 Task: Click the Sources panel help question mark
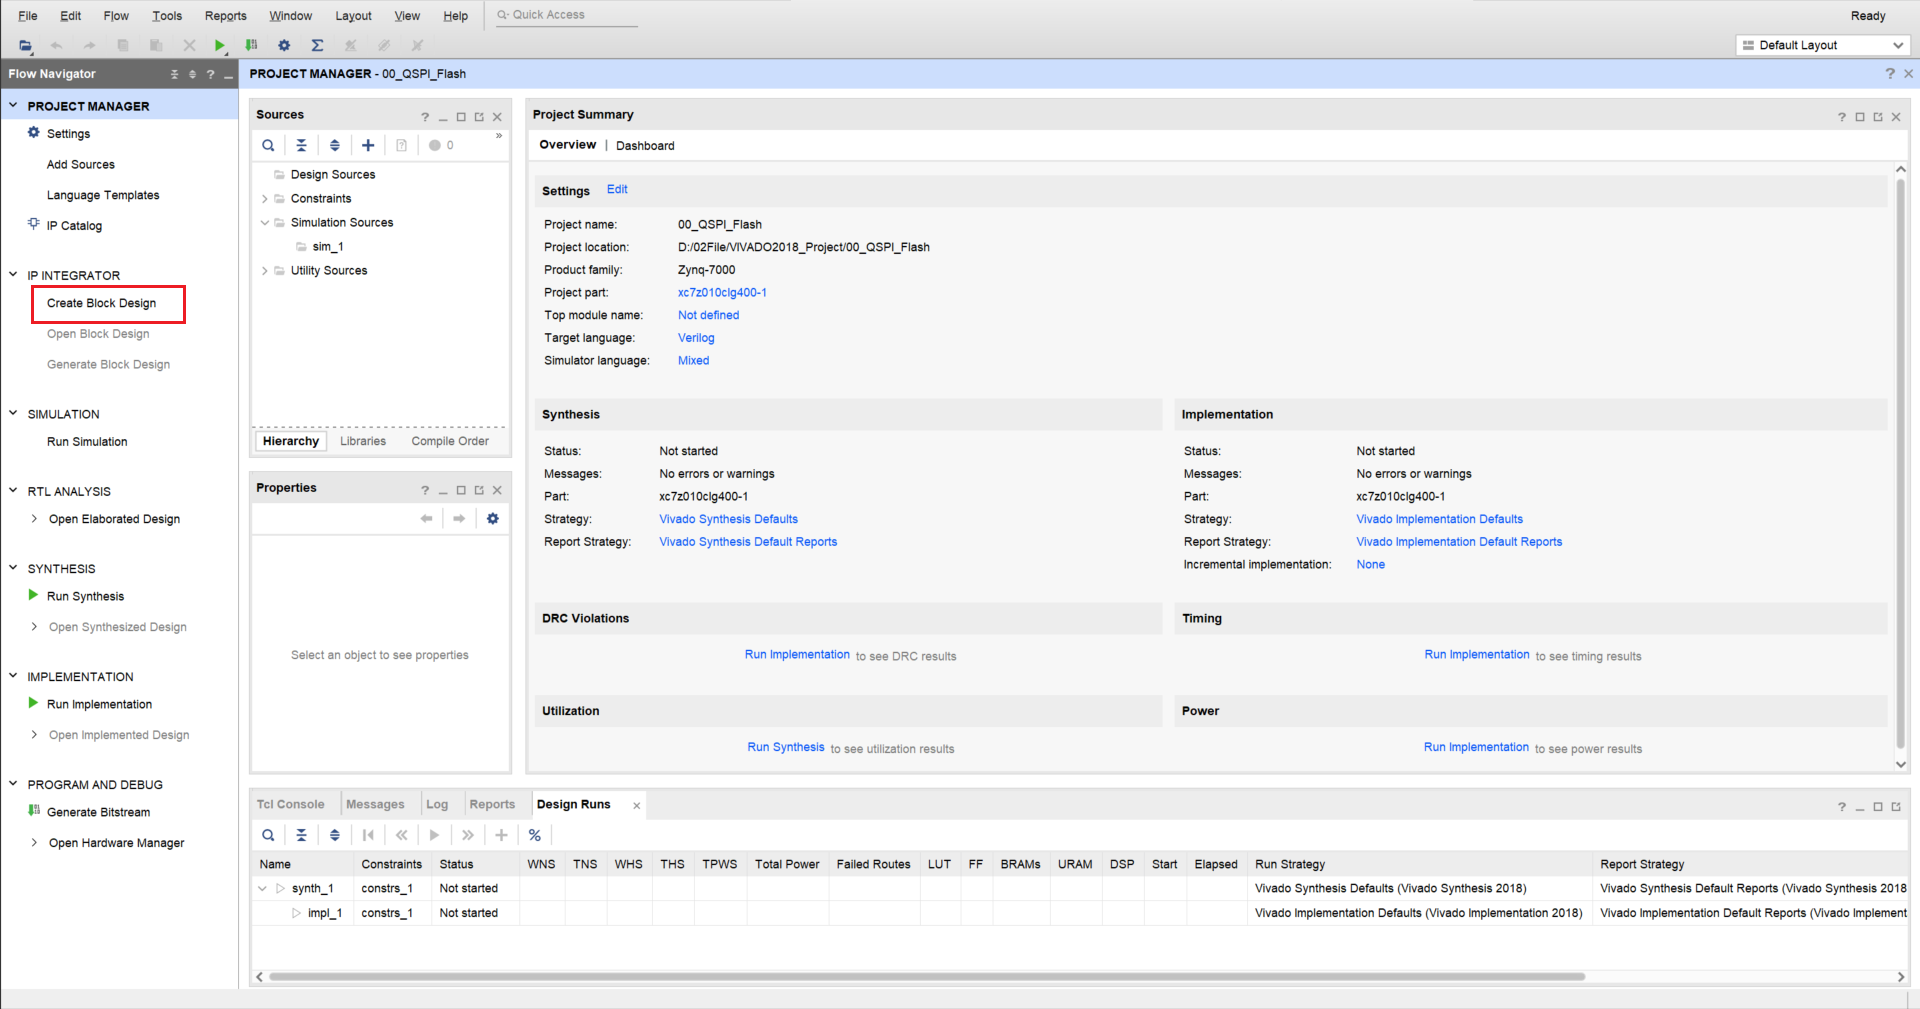point(425,117)
